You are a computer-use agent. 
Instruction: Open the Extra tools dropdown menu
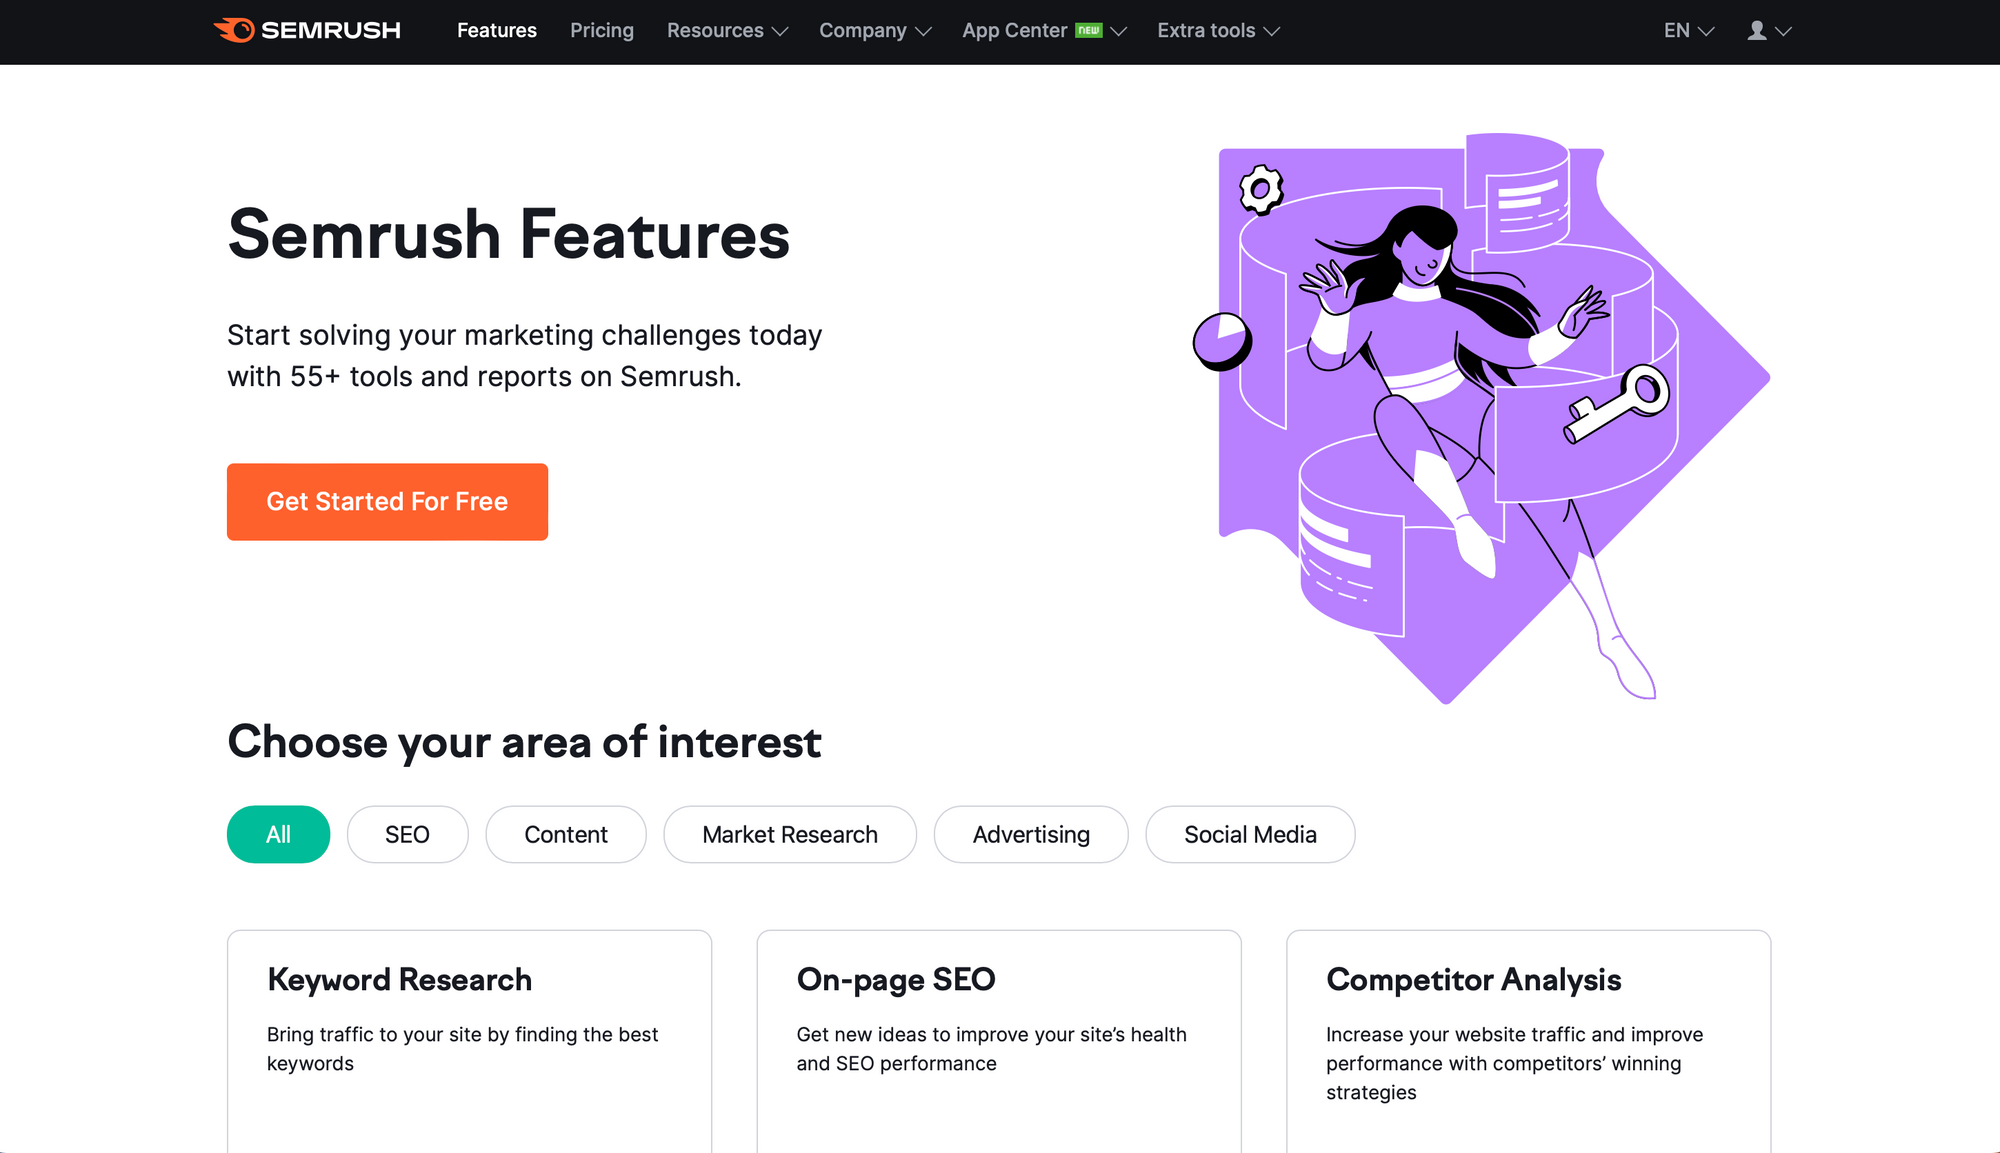click(1218, 30)
